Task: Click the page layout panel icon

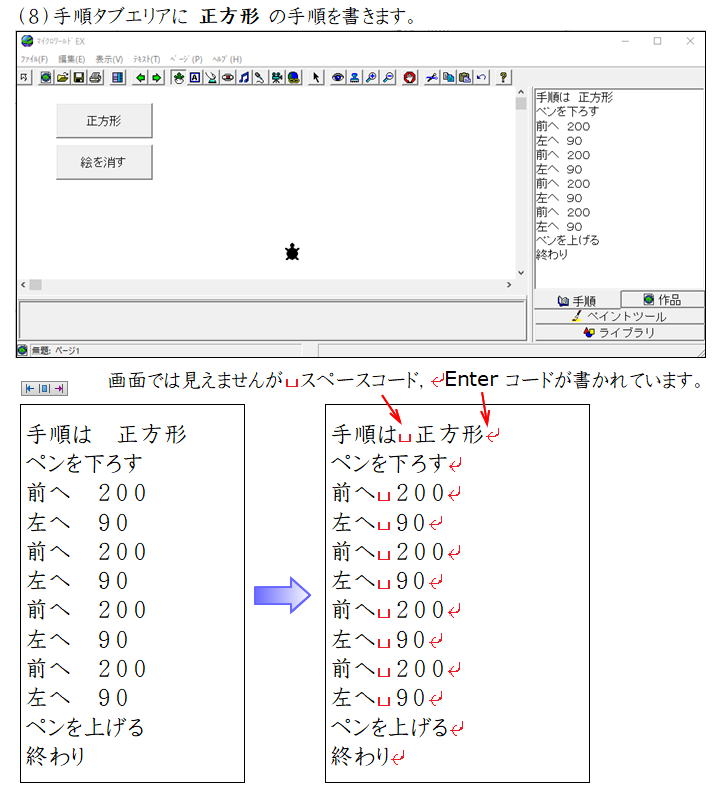Action: (118, 77)
